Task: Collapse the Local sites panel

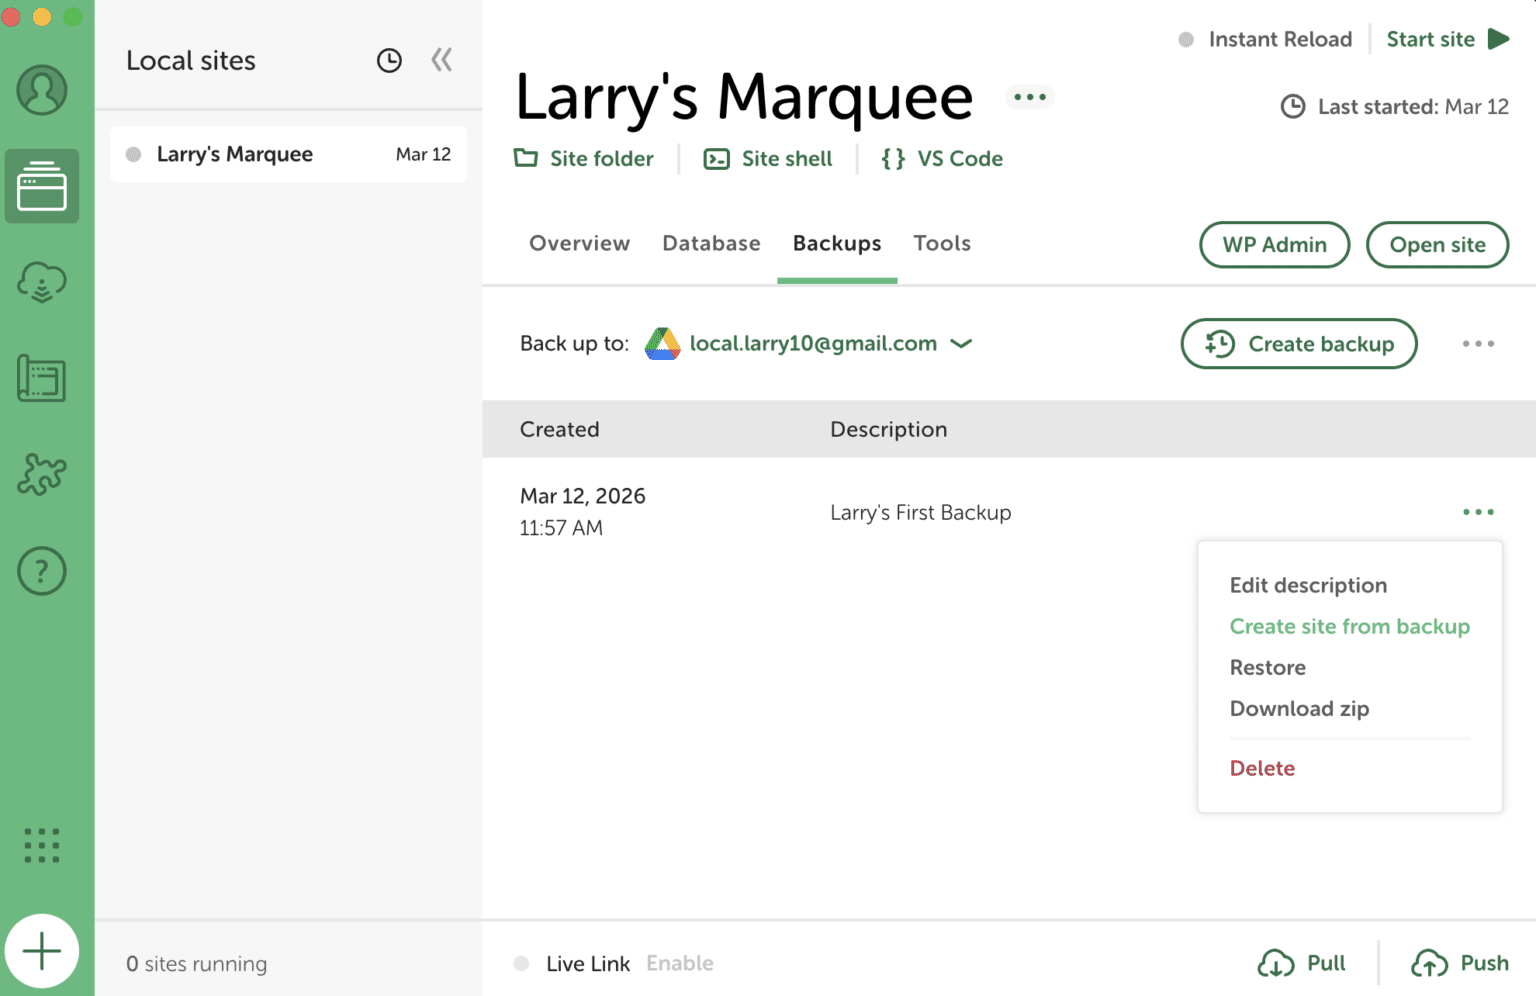Action: point(441,60)
